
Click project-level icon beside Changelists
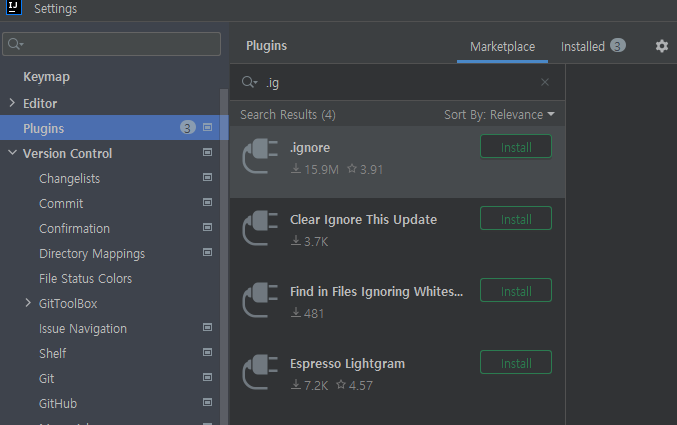207,177
